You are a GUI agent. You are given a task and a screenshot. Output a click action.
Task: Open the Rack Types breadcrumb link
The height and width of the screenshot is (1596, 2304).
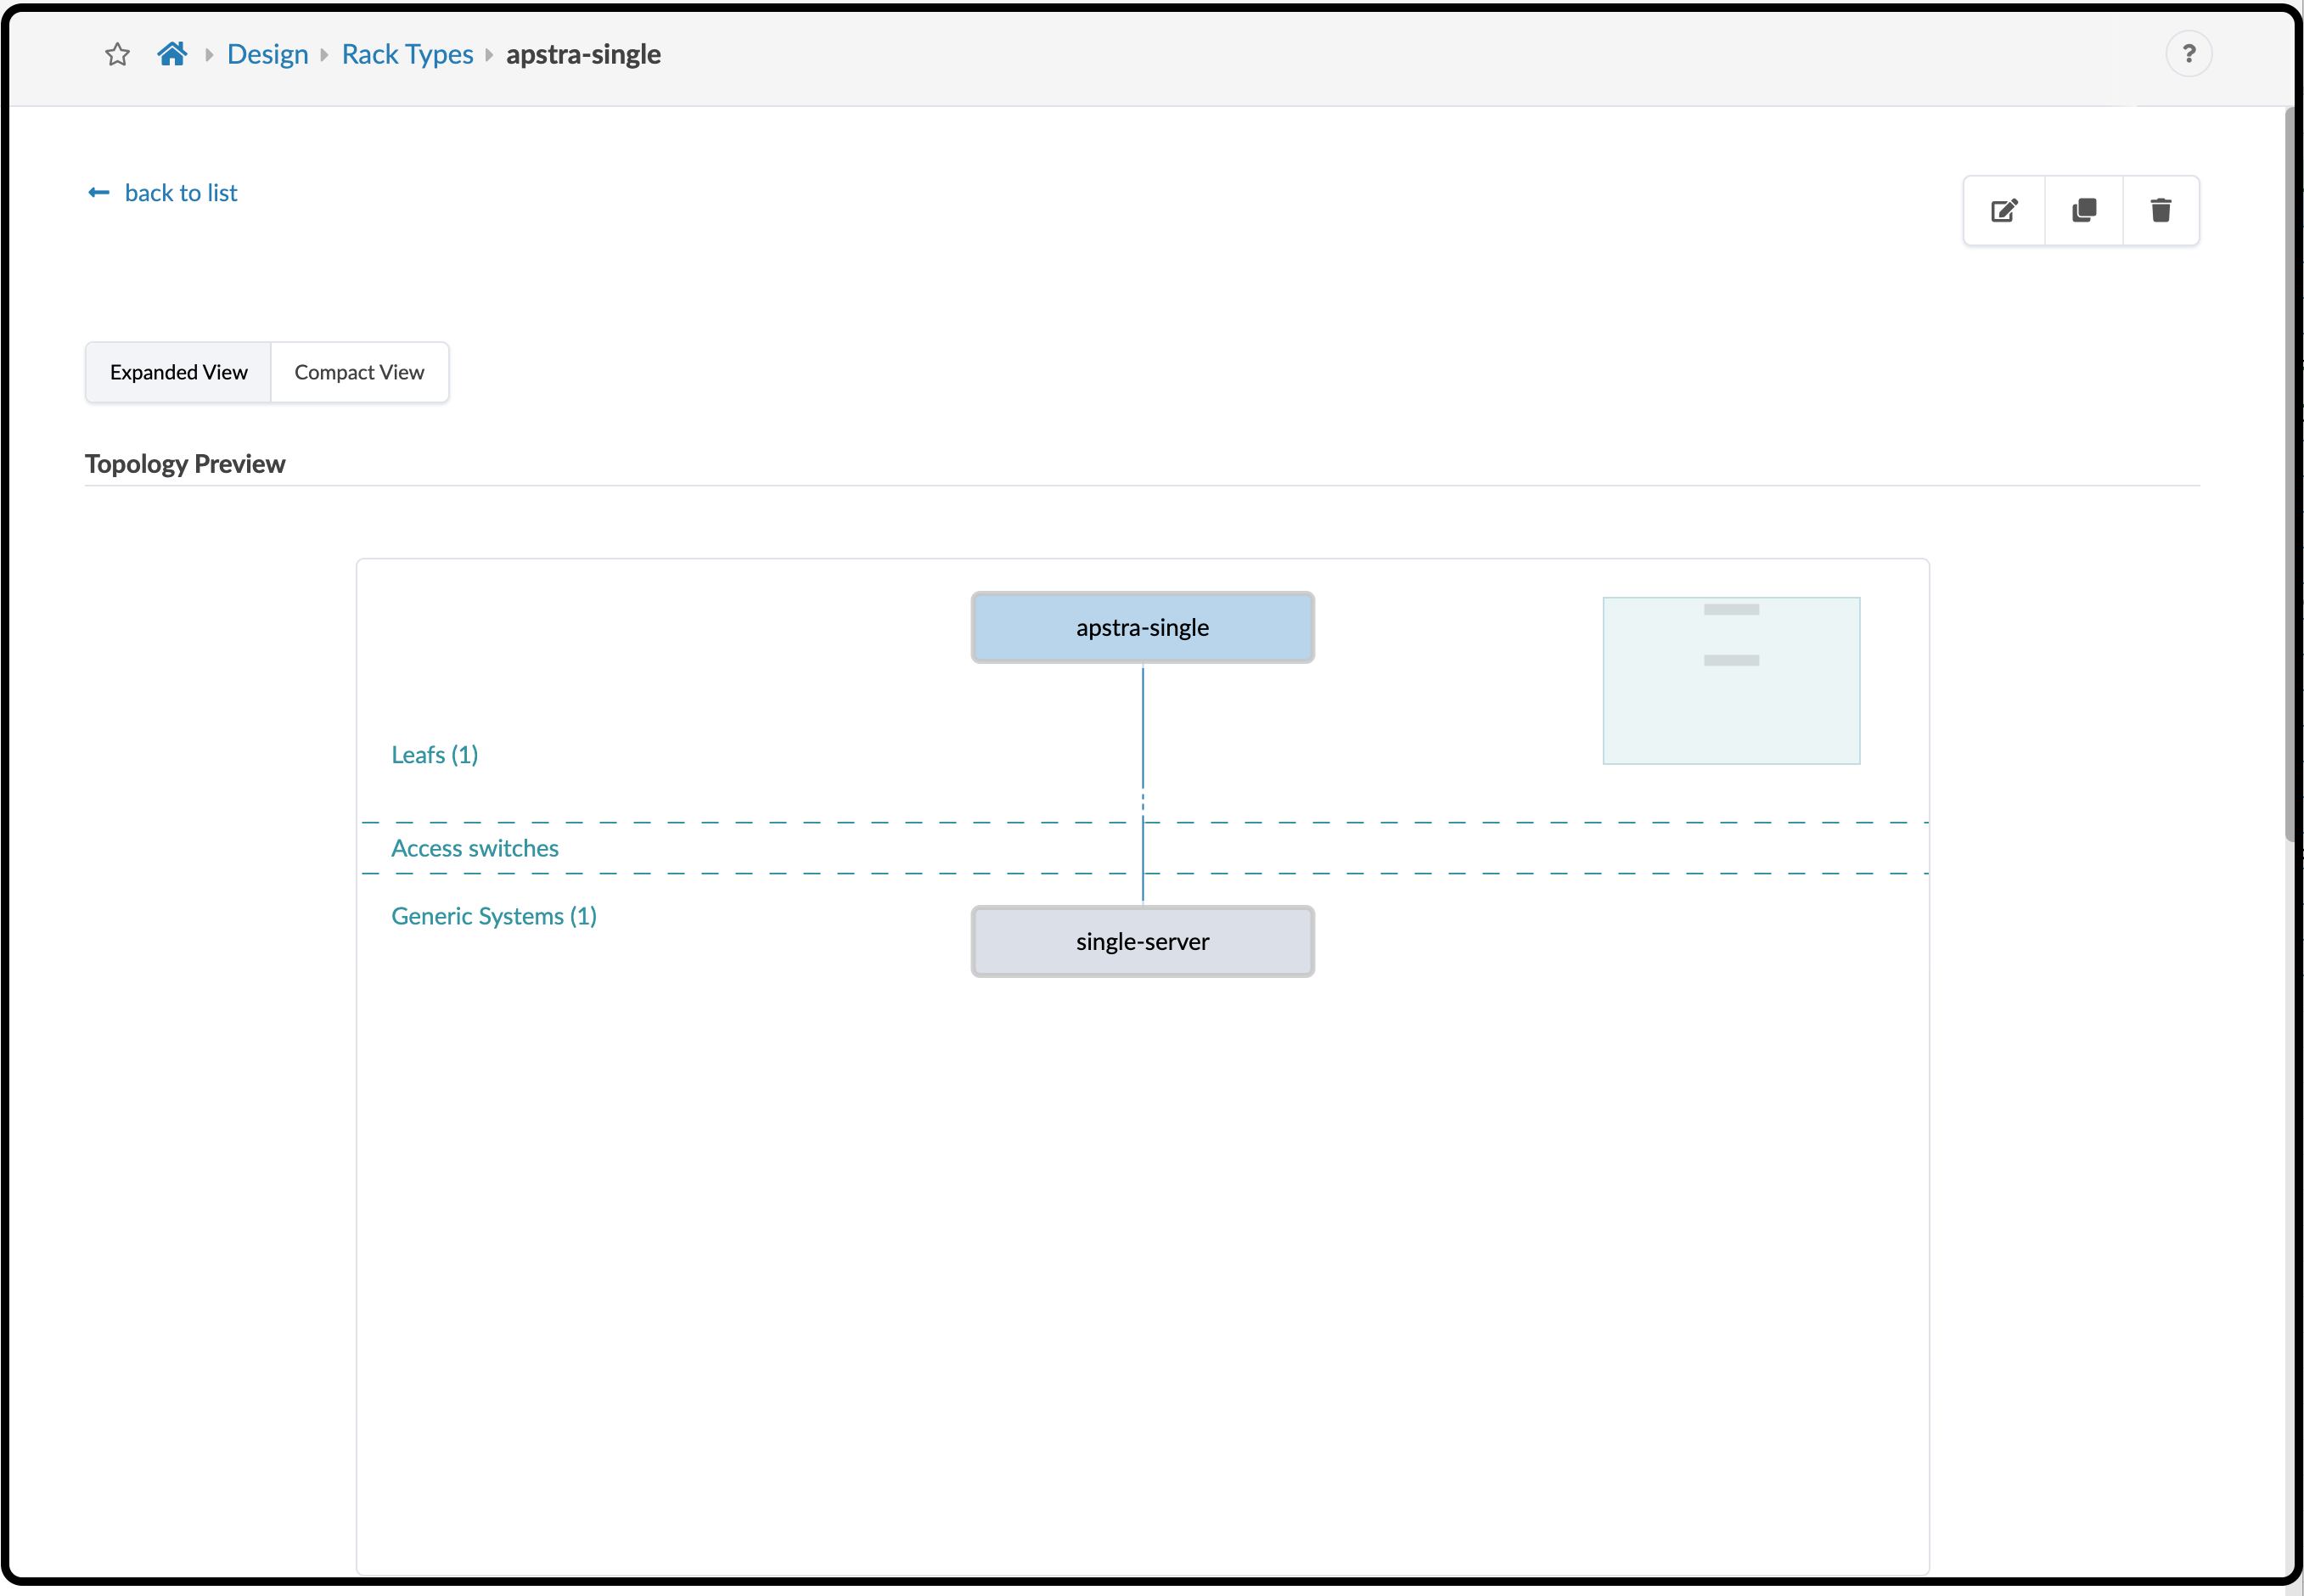407,54
